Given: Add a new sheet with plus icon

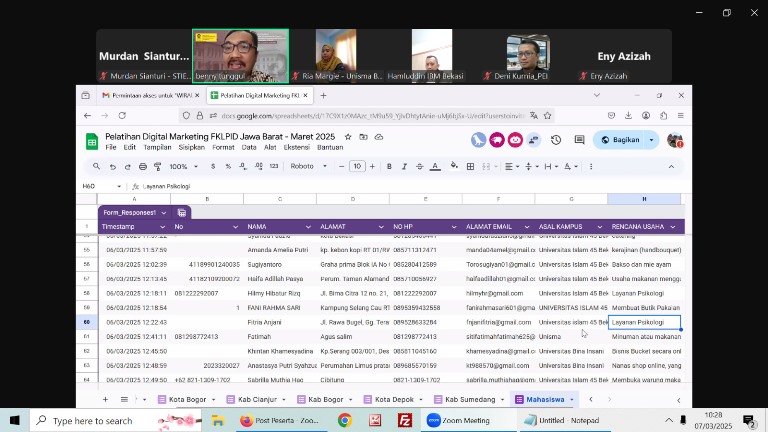Looking at the screenshot, I should point(105,399).
